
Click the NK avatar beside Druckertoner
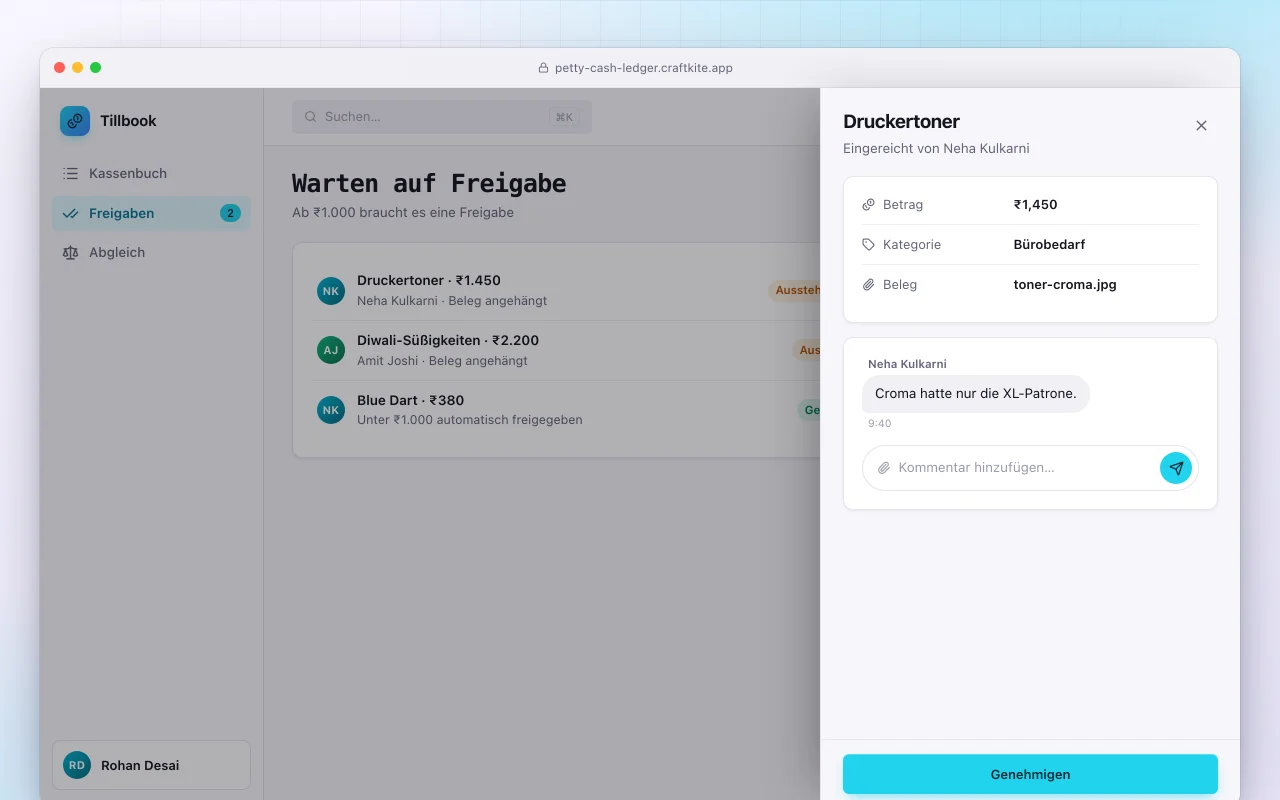click(331, 291)
